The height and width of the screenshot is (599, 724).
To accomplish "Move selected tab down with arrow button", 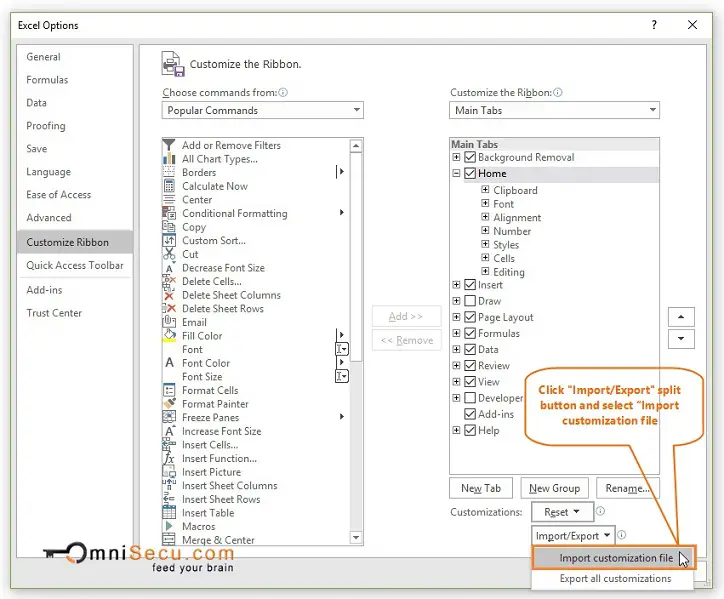I will 681,339.
